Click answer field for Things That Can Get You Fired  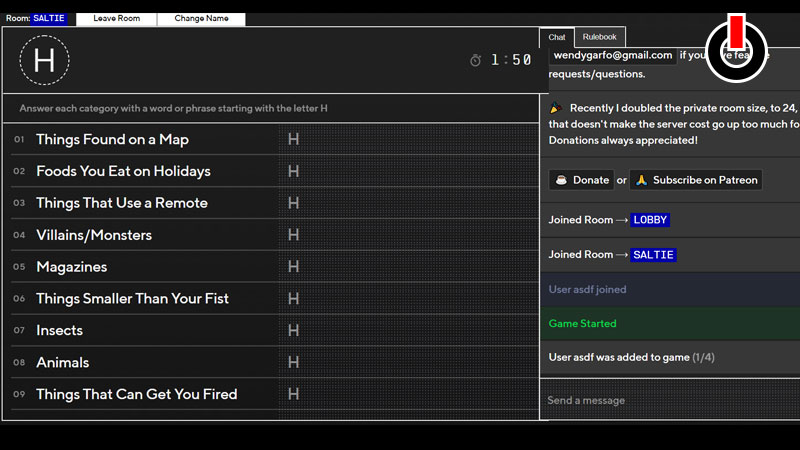coord(408,394)
